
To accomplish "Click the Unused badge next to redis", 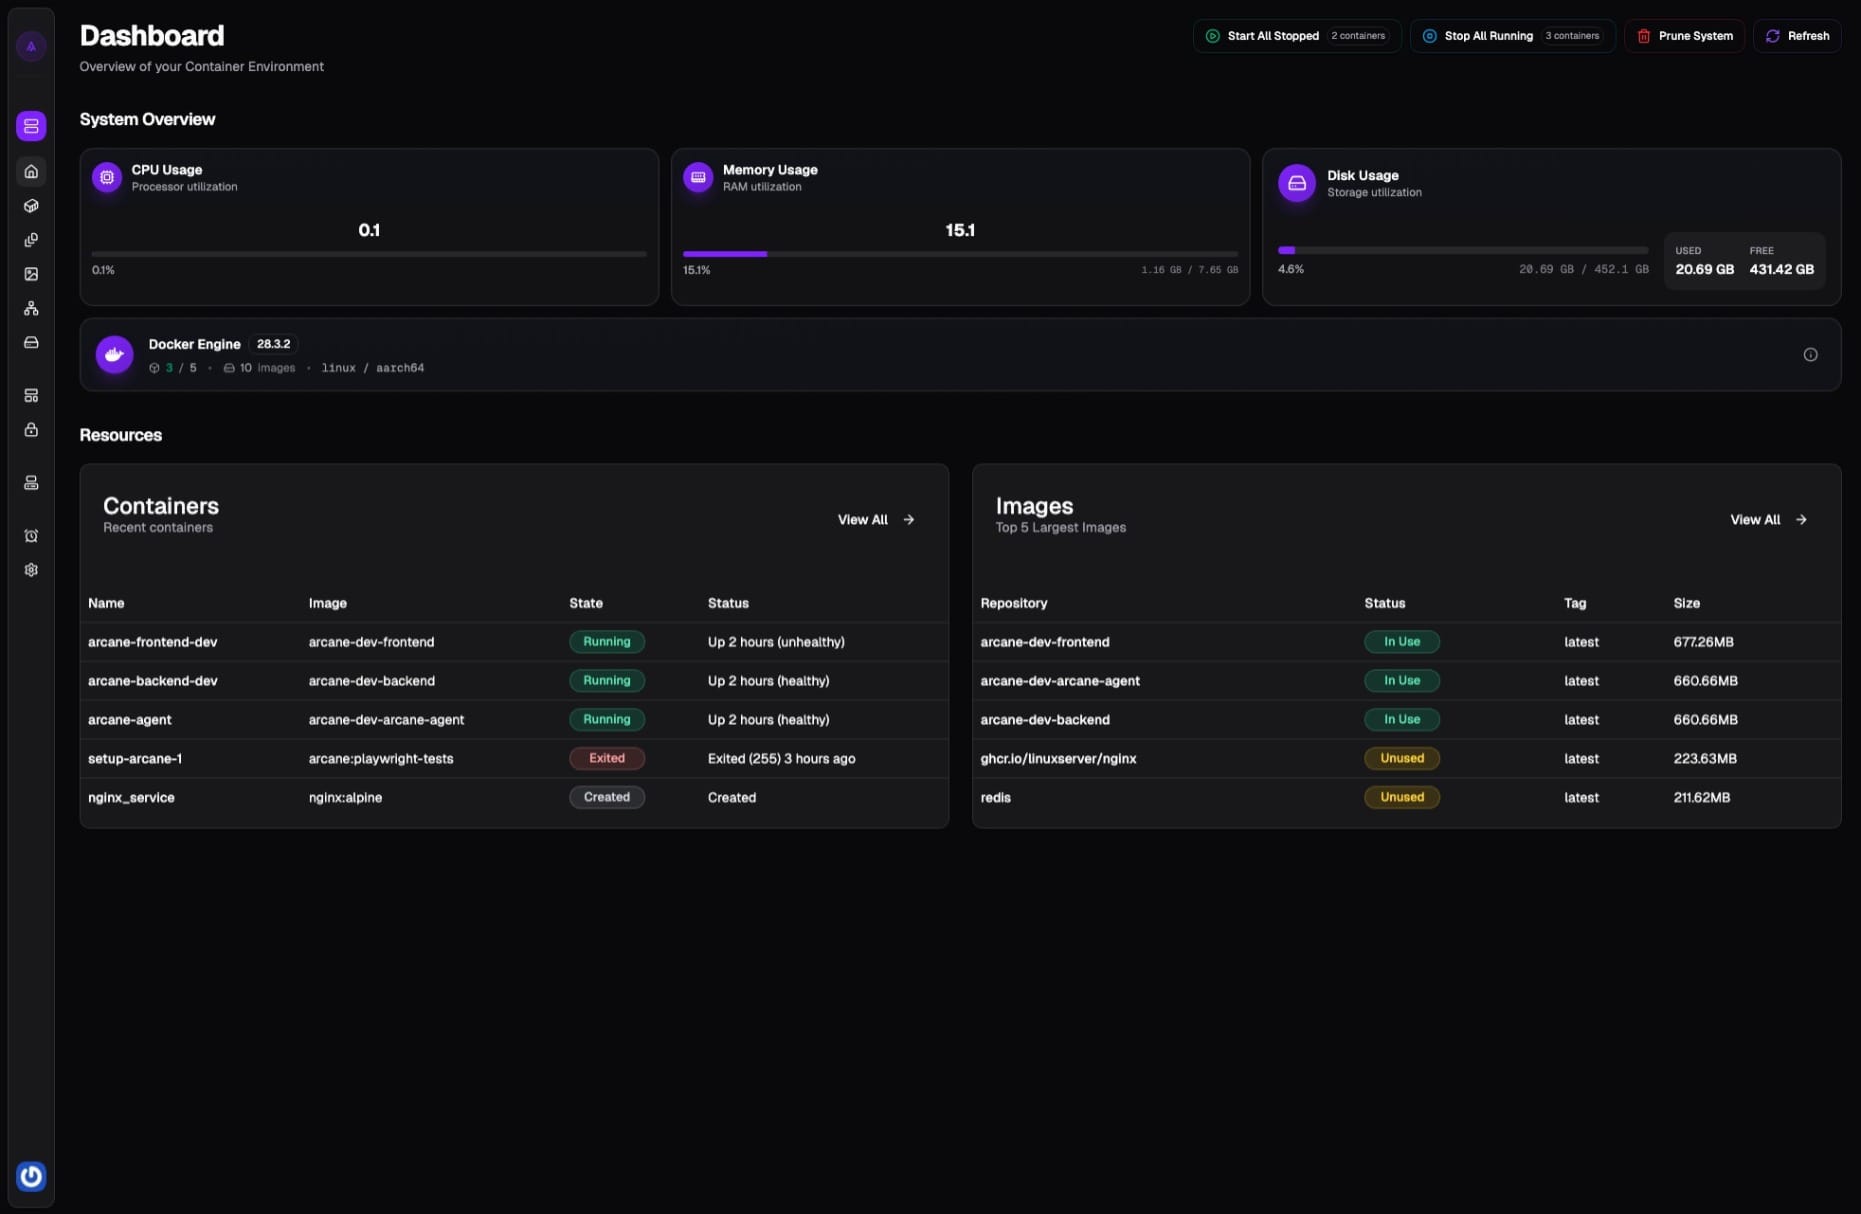I will click(1402, 797).
